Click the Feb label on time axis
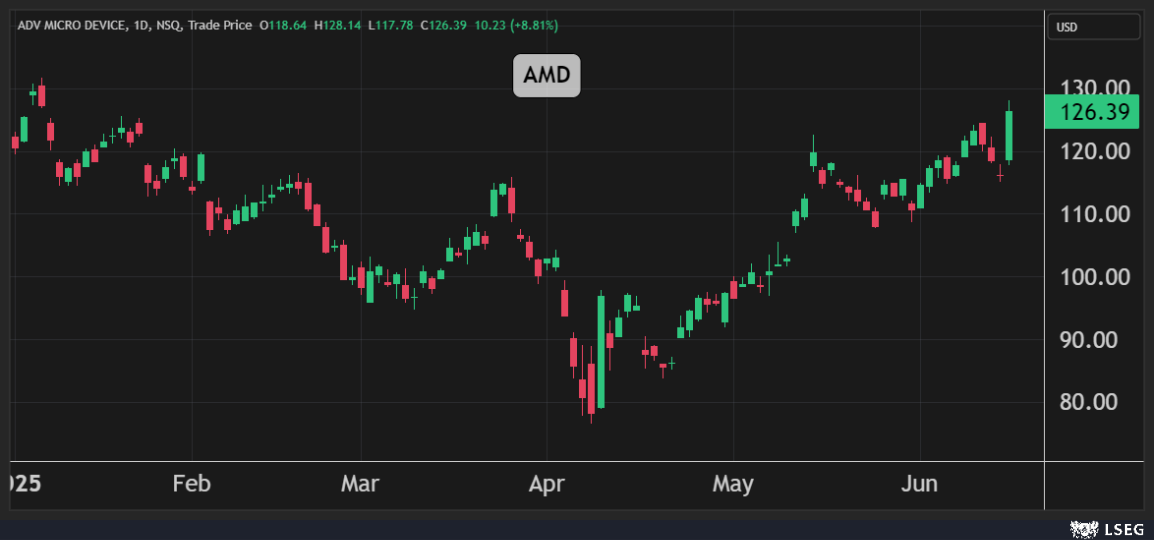This screenshot has height=540, width=1154. pos(191,484)
